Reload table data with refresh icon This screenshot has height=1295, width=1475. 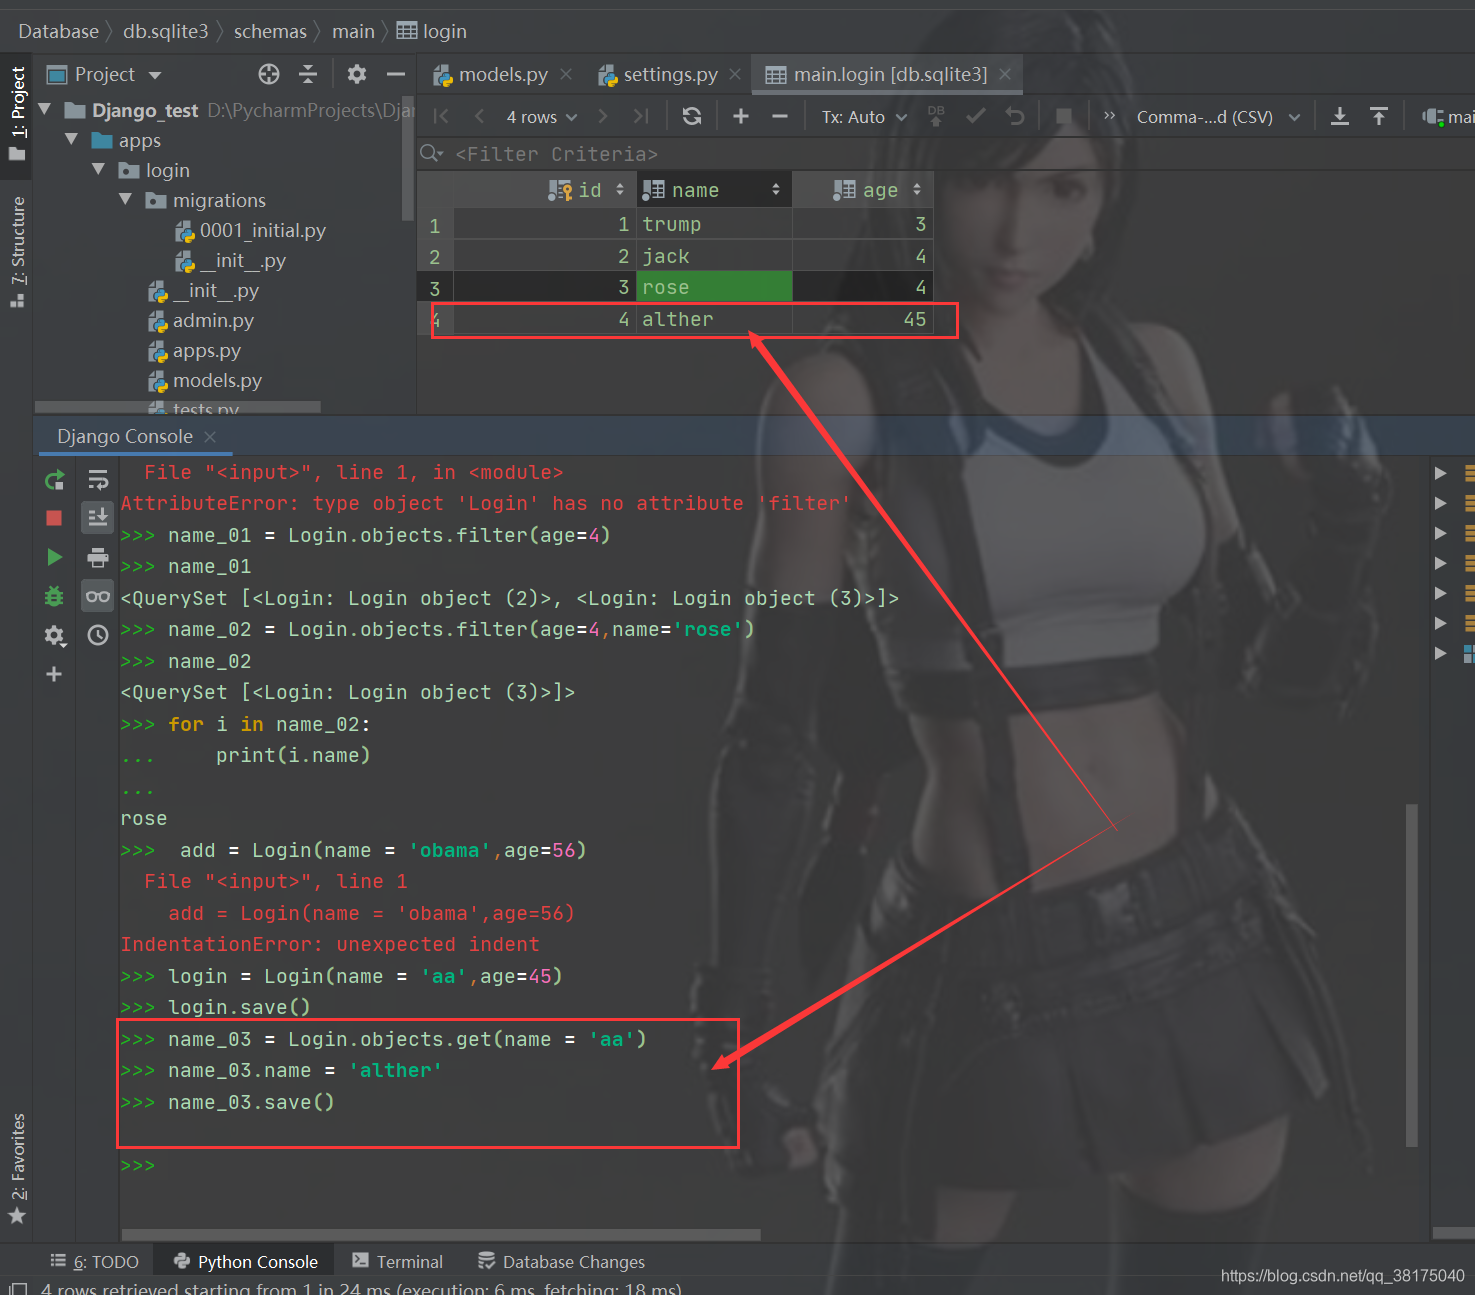(691, 117)
